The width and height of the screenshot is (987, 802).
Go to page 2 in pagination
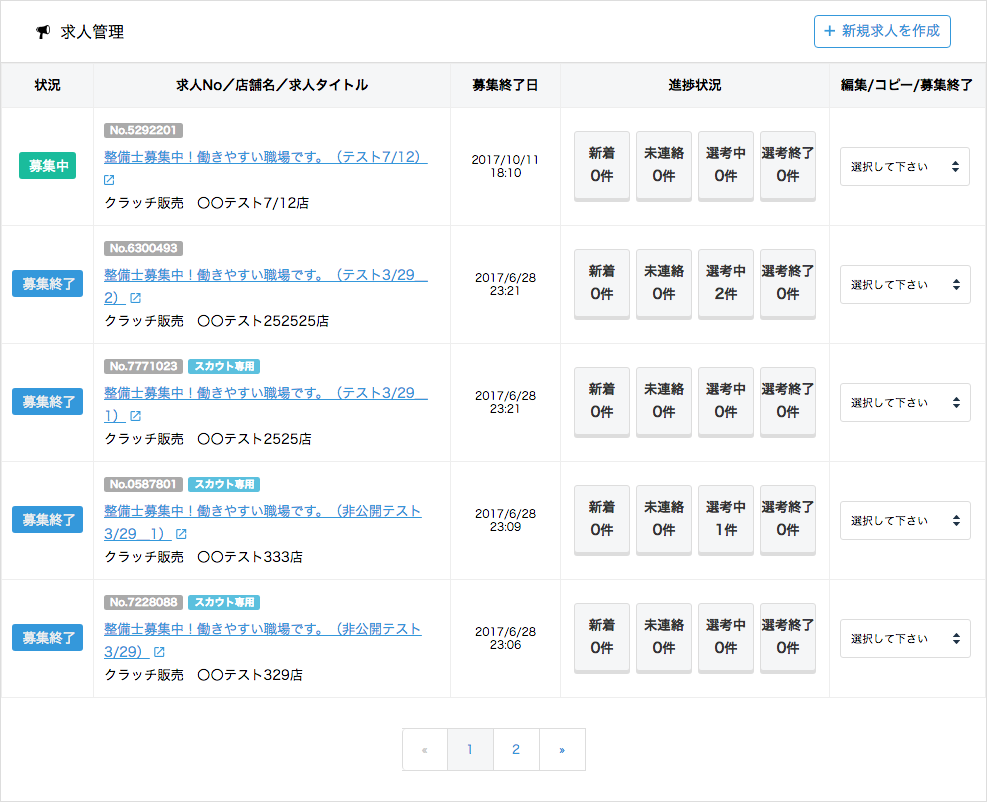(516, 750)
